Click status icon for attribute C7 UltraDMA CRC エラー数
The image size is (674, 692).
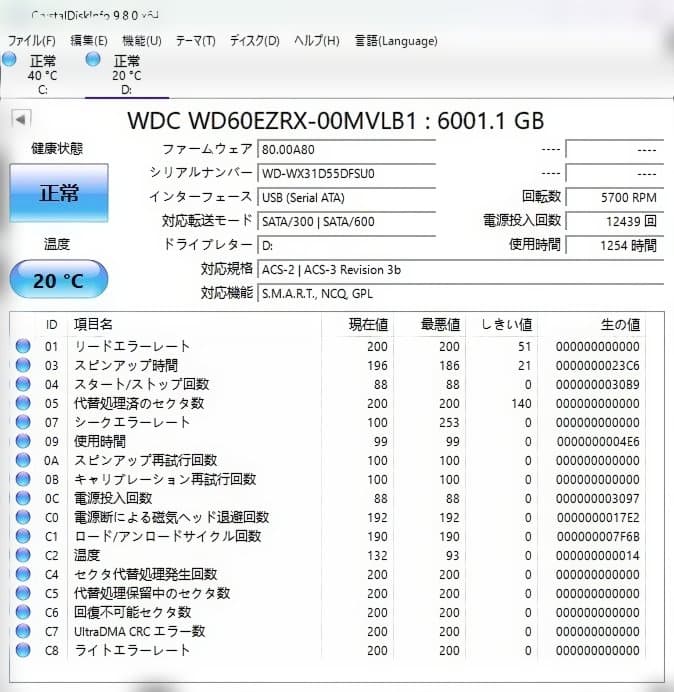point(23,631)
